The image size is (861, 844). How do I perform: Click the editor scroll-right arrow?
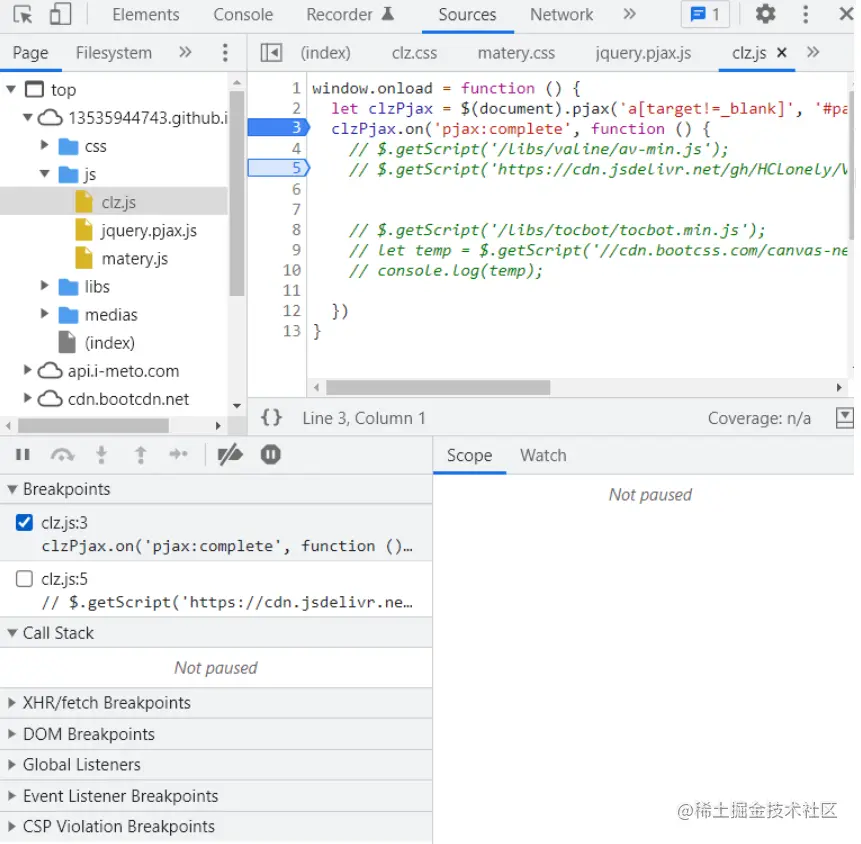pyautogui.click(x=838, y=387)
